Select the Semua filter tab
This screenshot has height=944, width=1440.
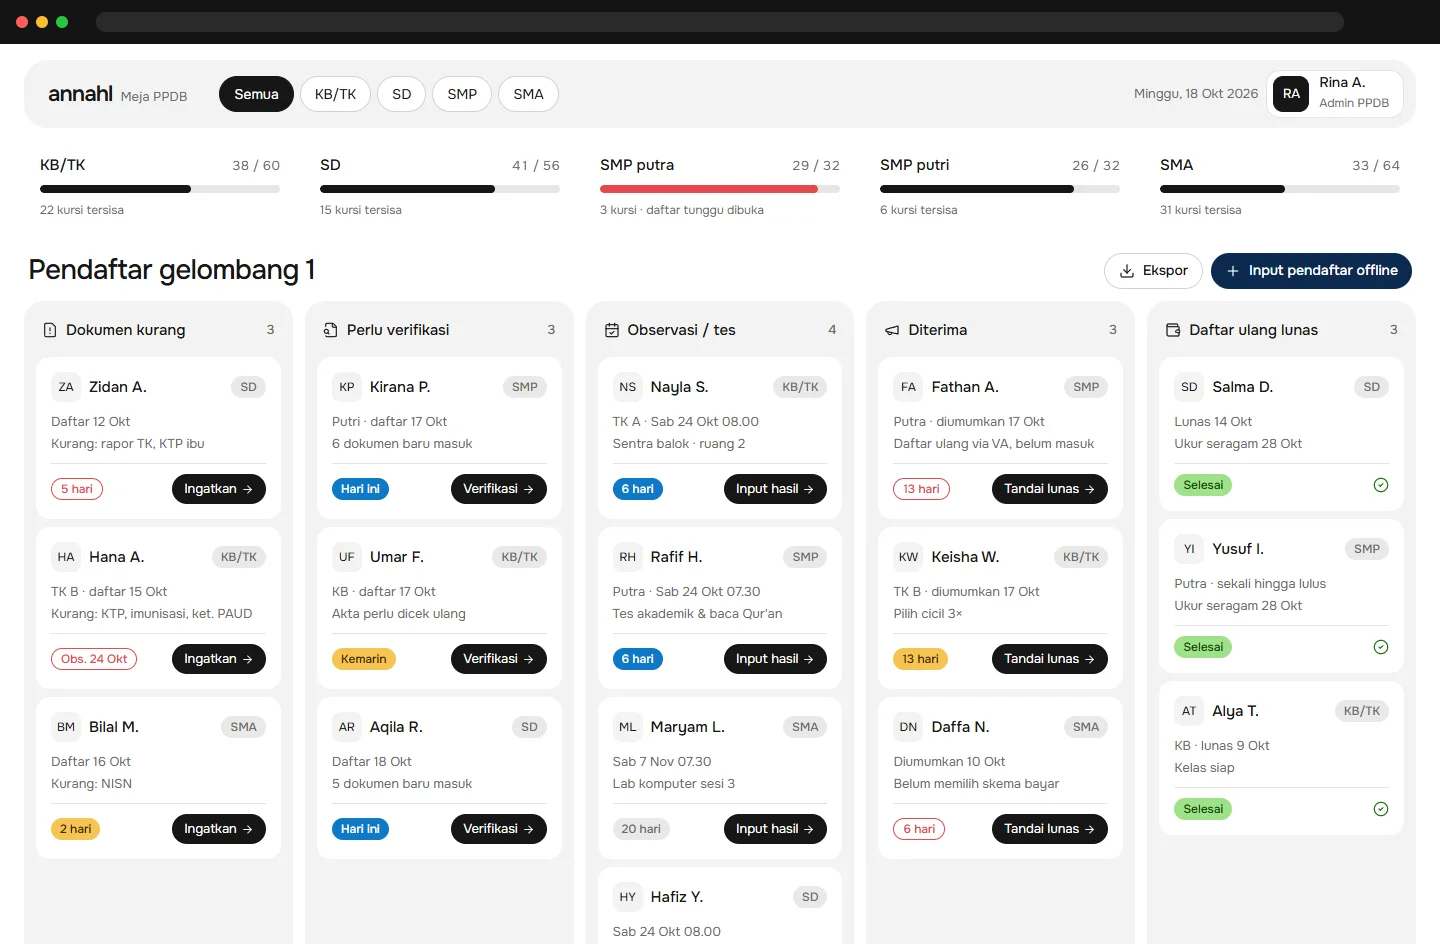point(256,94)
